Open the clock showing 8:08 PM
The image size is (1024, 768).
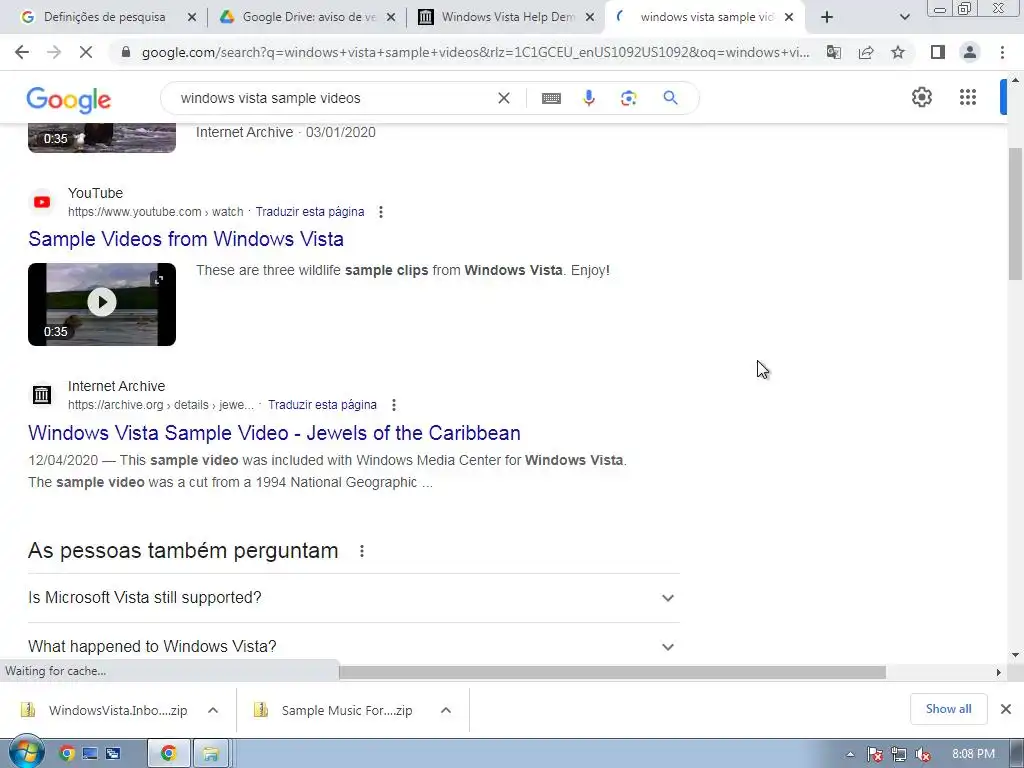[x=973, y=754]
